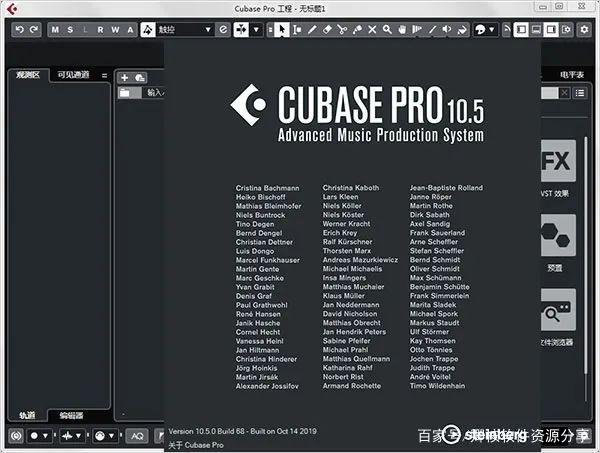The image size is (600, 453).
Task: Click the automation mode icon beside 触控
Action: coord(148,29)
